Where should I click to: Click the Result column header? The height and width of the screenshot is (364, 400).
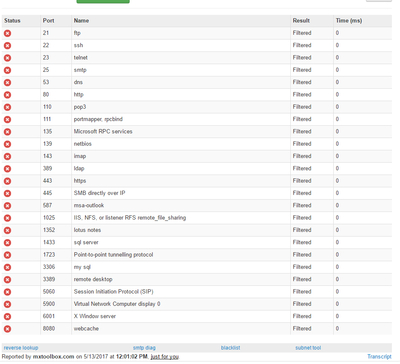tap(301, 21)
